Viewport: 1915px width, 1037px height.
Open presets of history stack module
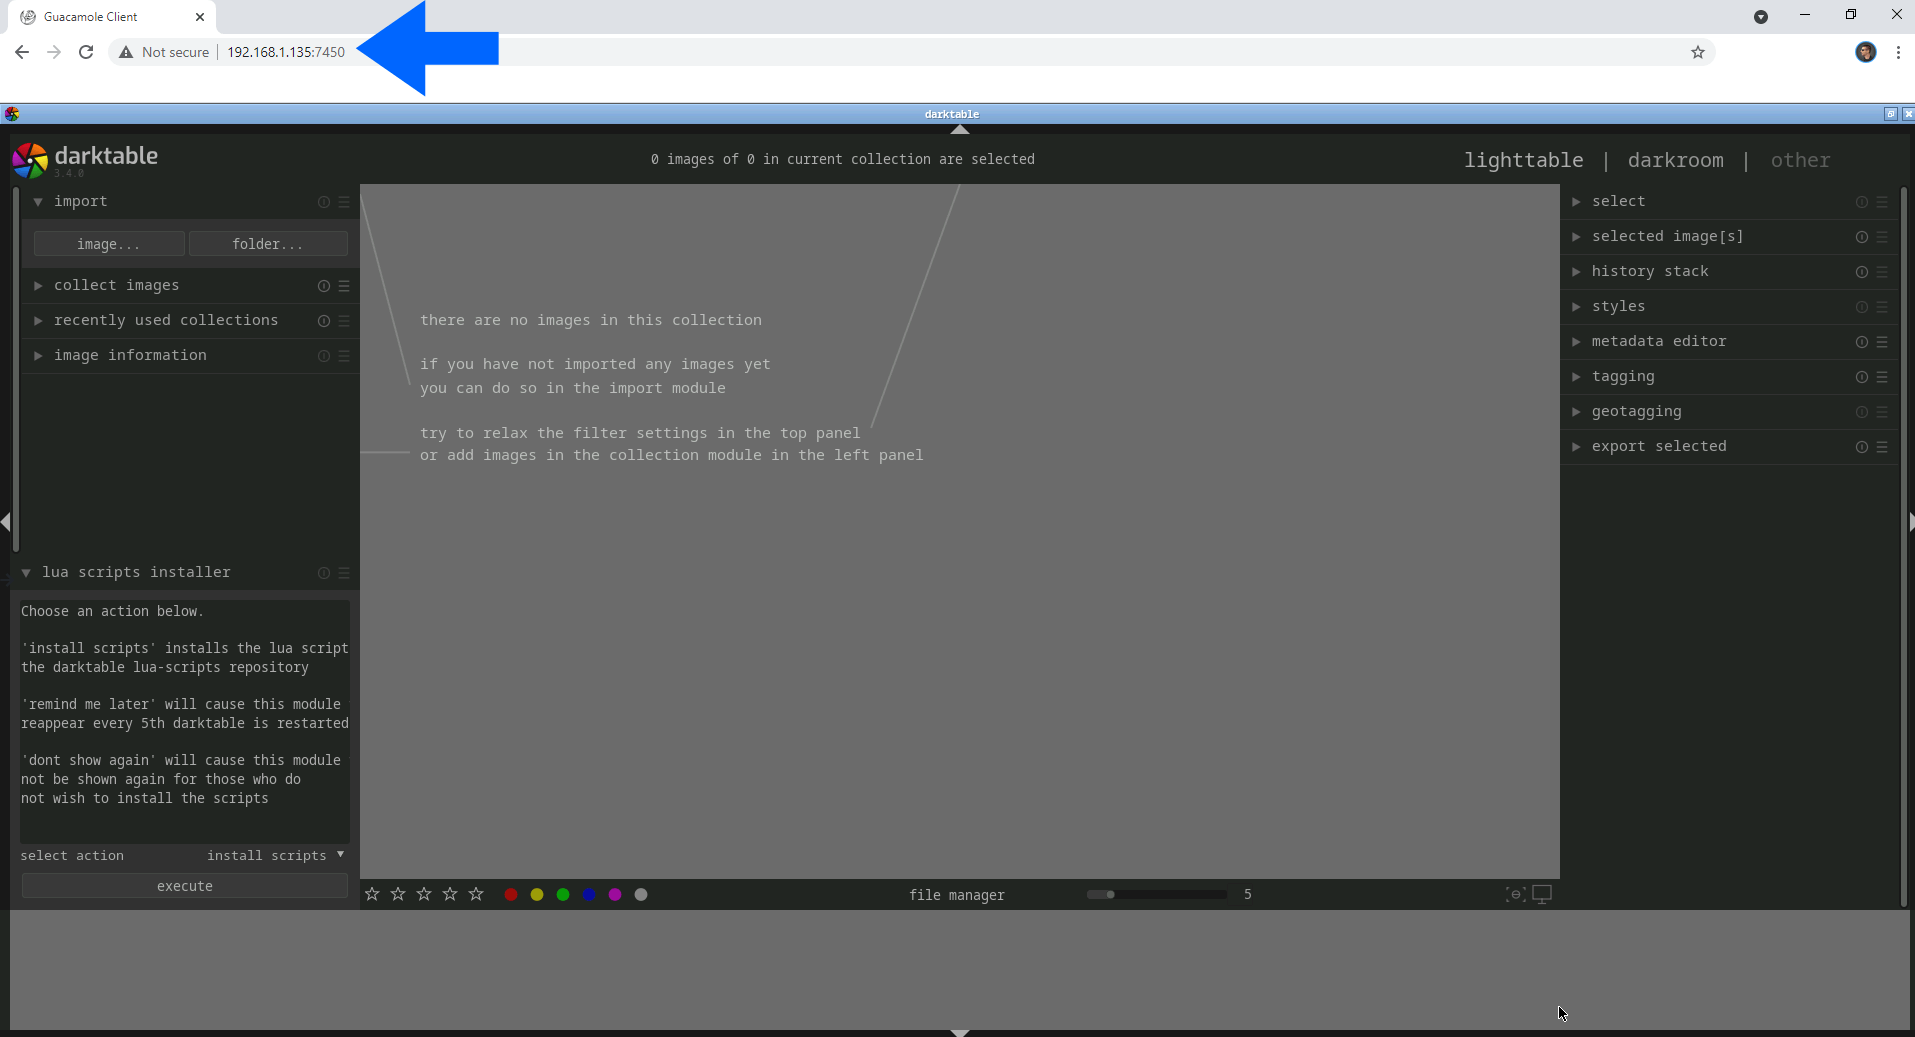1882,272
